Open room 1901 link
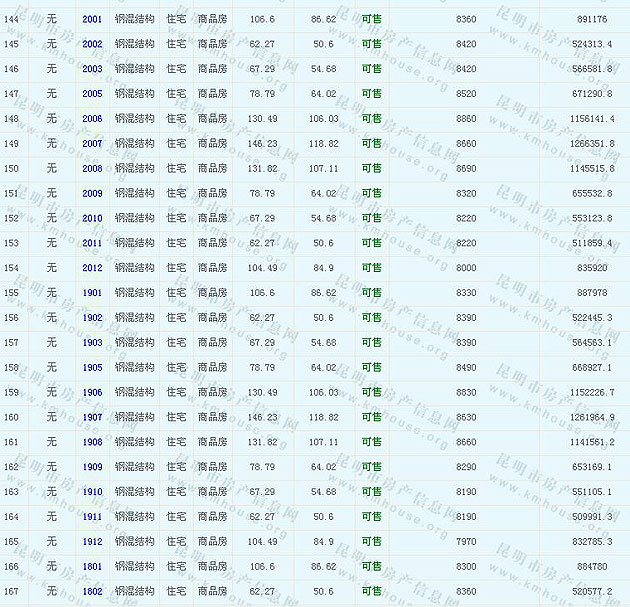Screen dimensions: 630x607 coord(92,293)
